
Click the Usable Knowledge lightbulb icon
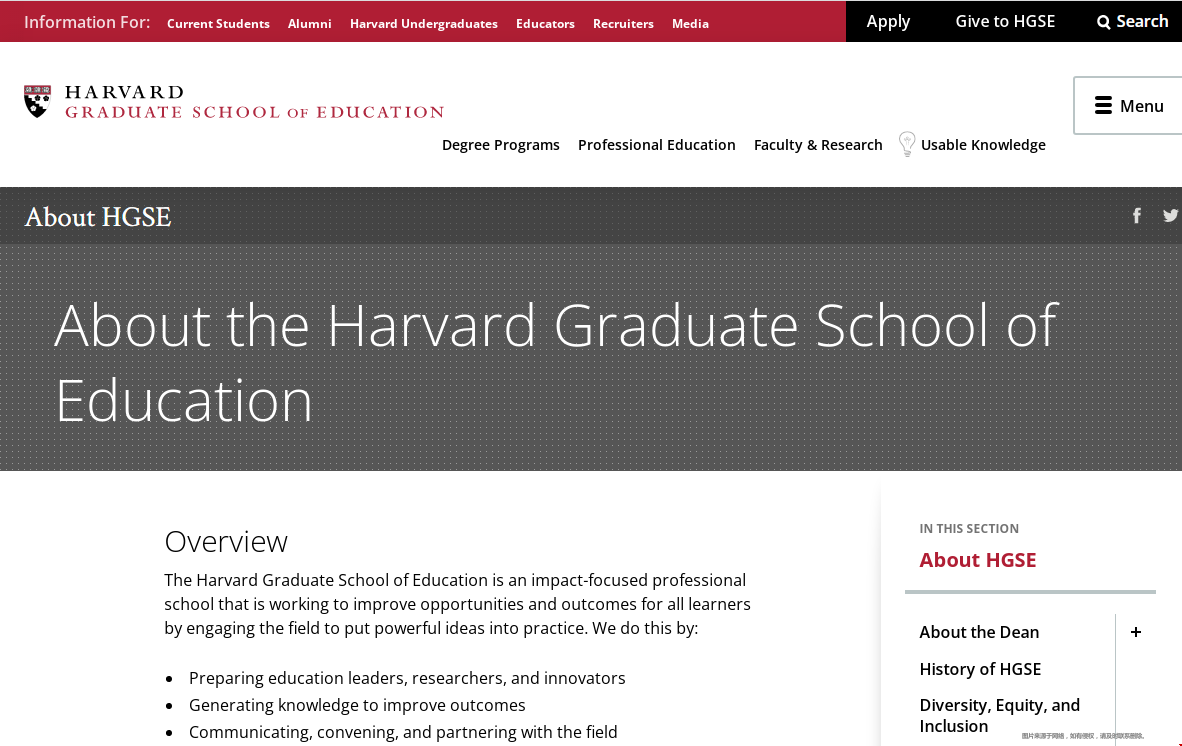tap(907, 144)
